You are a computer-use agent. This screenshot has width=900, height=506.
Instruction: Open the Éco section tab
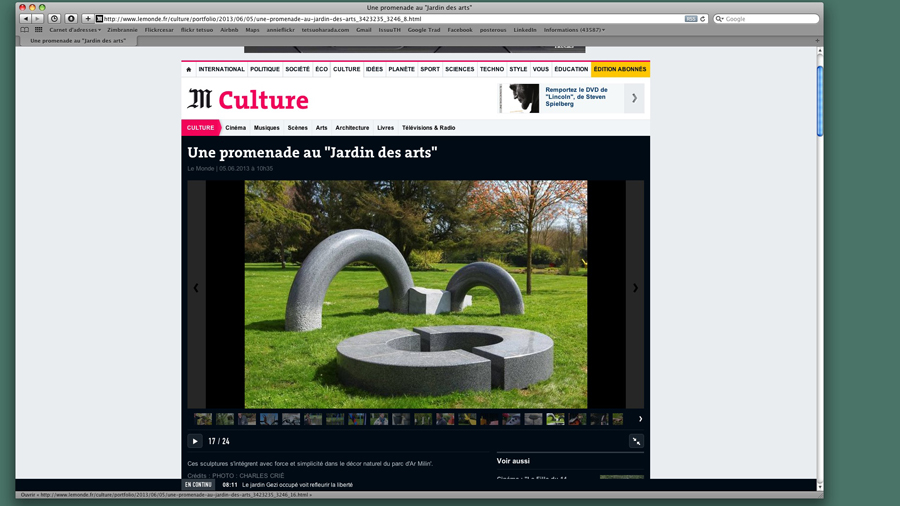(x=321, y=69)
